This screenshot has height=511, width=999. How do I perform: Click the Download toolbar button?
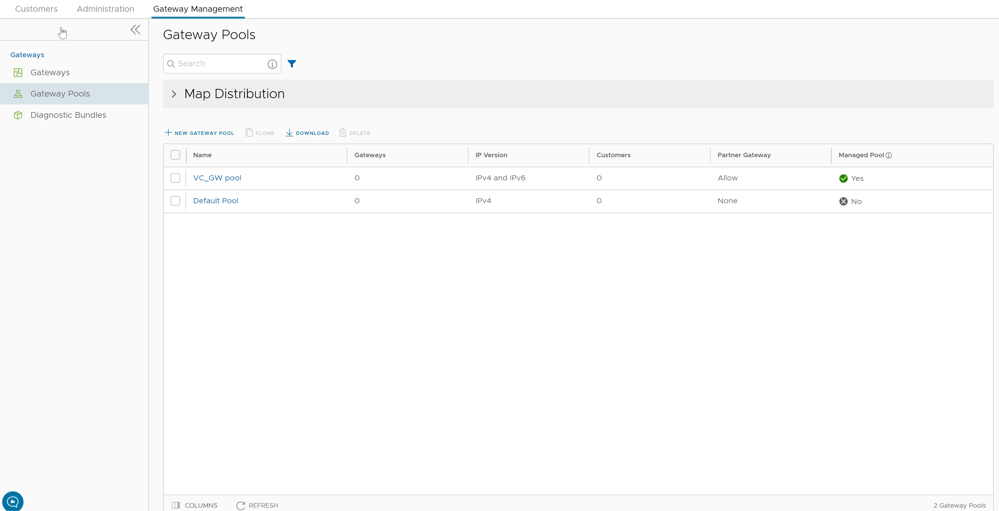(x=307, y=133)
